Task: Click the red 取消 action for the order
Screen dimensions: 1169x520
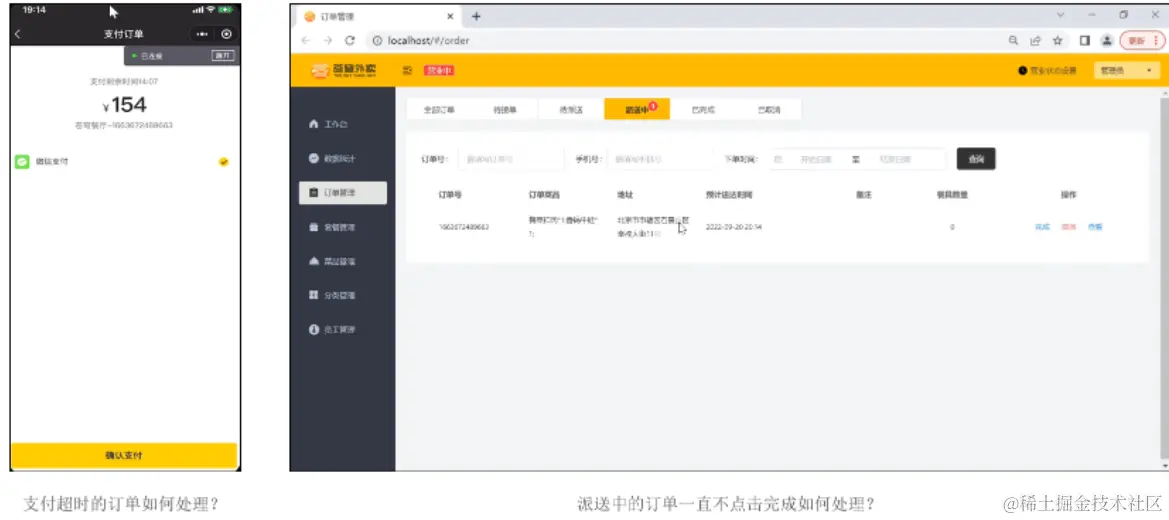Action: pyautogui.click(x=1068, y=227)
